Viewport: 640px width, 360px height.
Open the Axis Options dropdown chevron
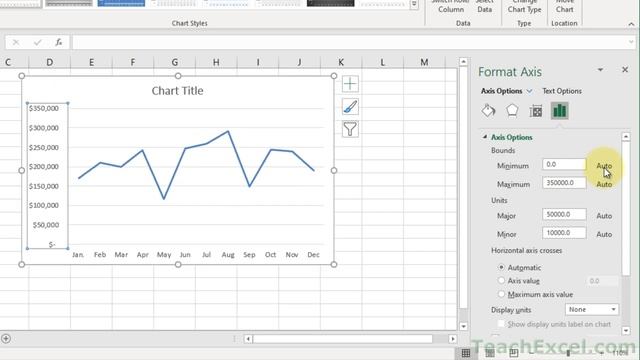click(x=529, y=91)
